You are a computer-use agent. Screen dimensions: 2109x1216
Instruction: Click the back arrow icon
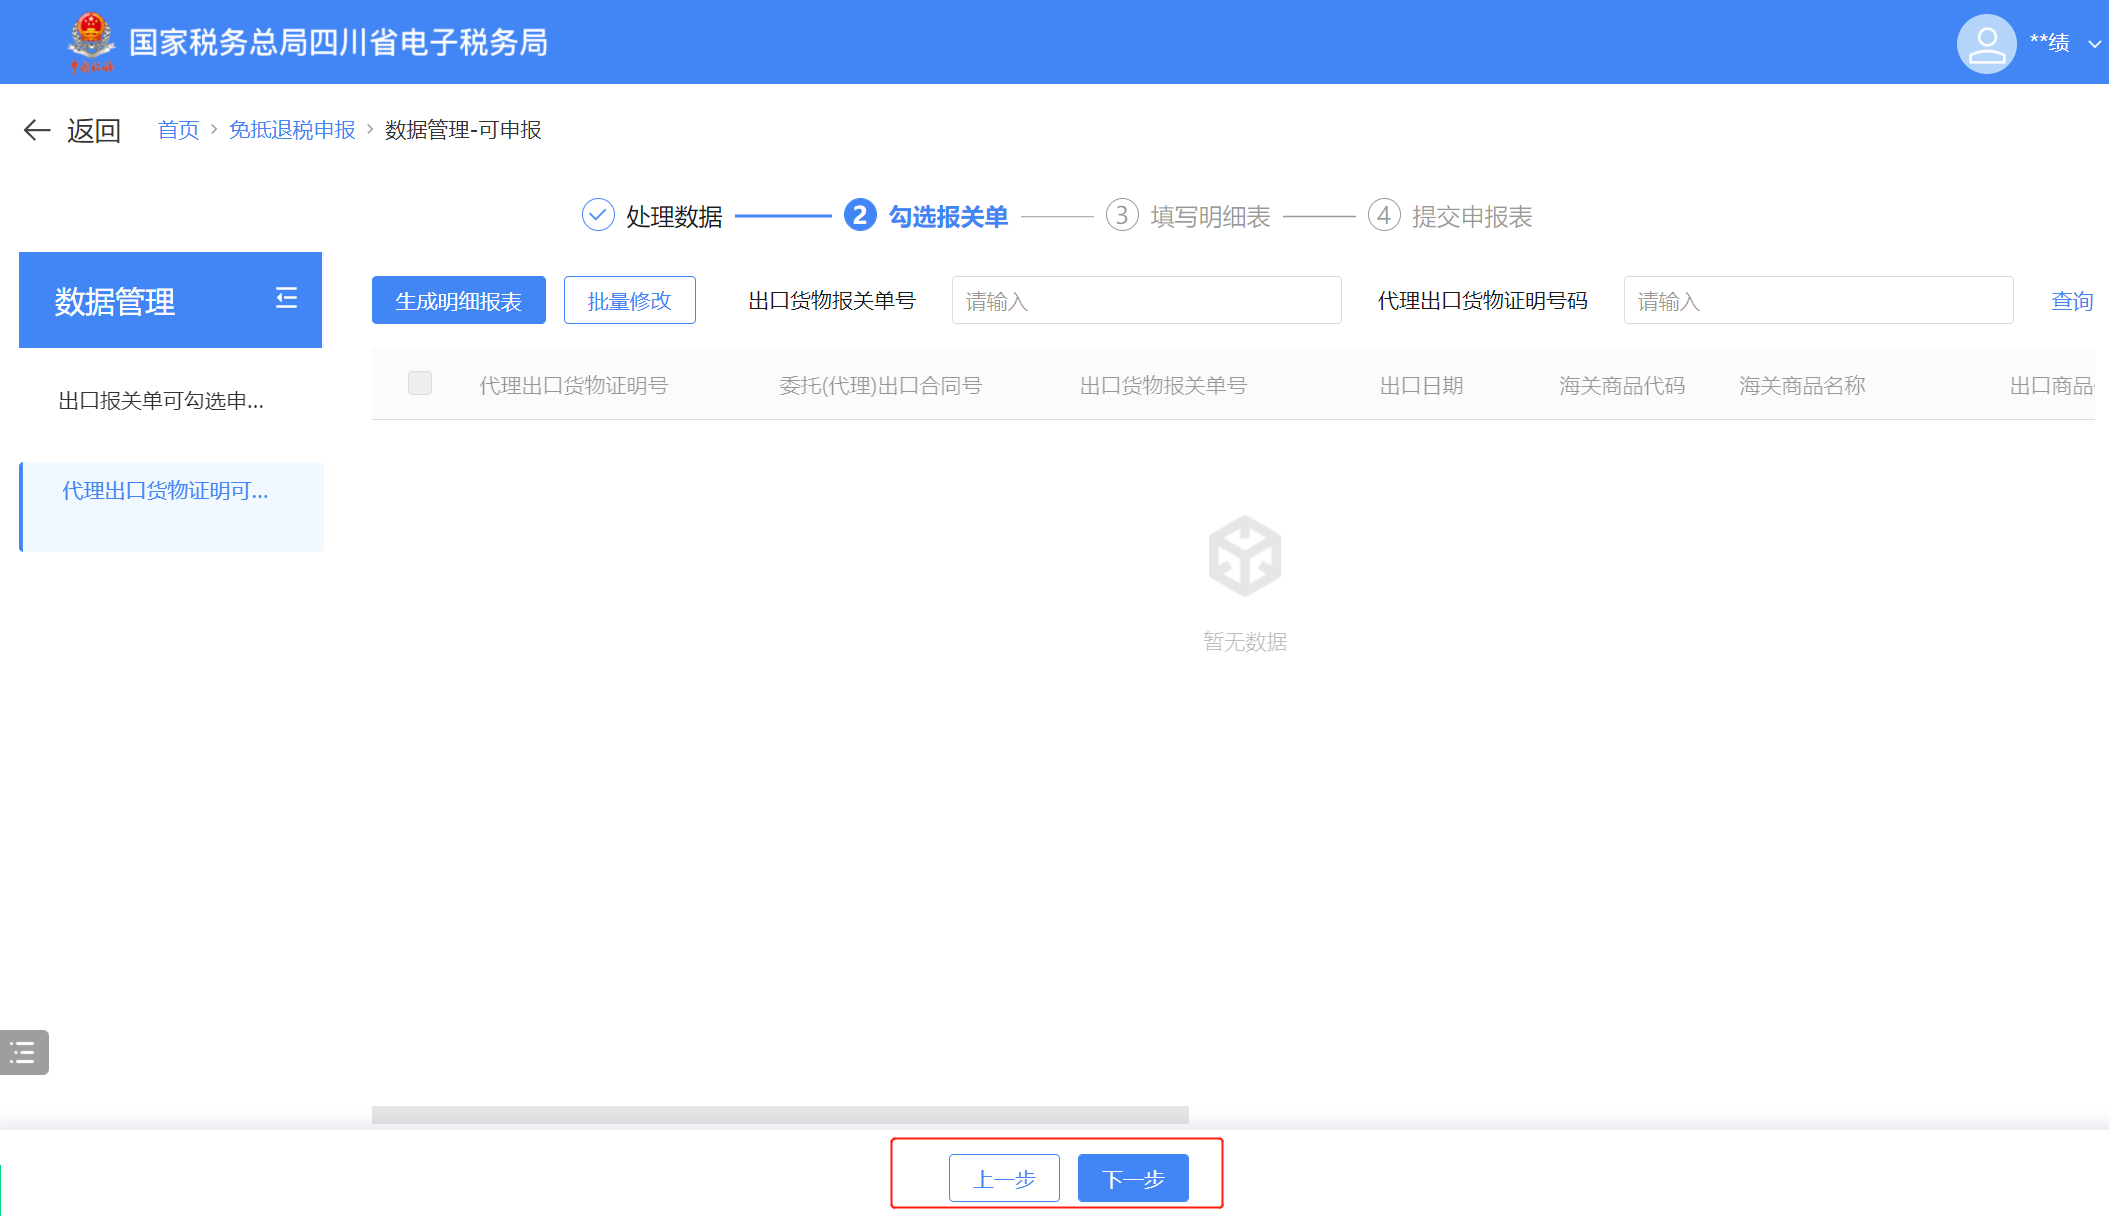[37, 130]
